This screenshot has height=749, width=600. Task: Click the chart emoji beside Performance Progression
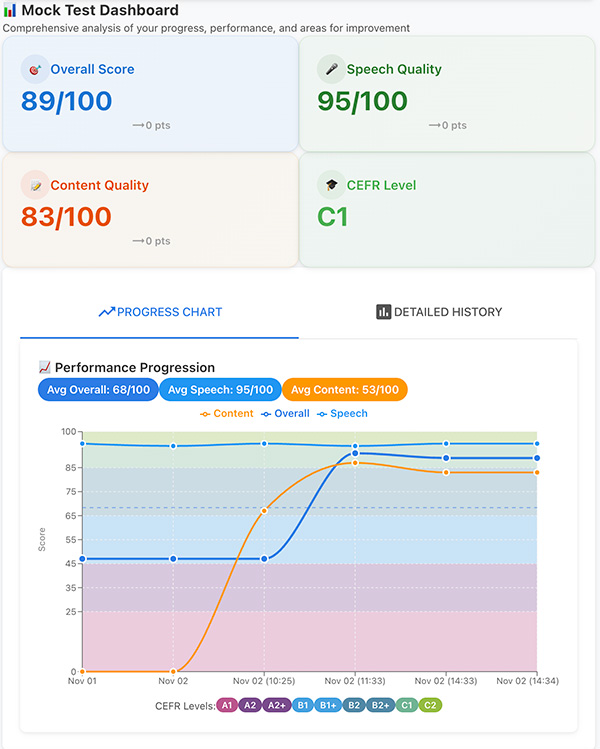pyautogui.click(x=44, y=368)
